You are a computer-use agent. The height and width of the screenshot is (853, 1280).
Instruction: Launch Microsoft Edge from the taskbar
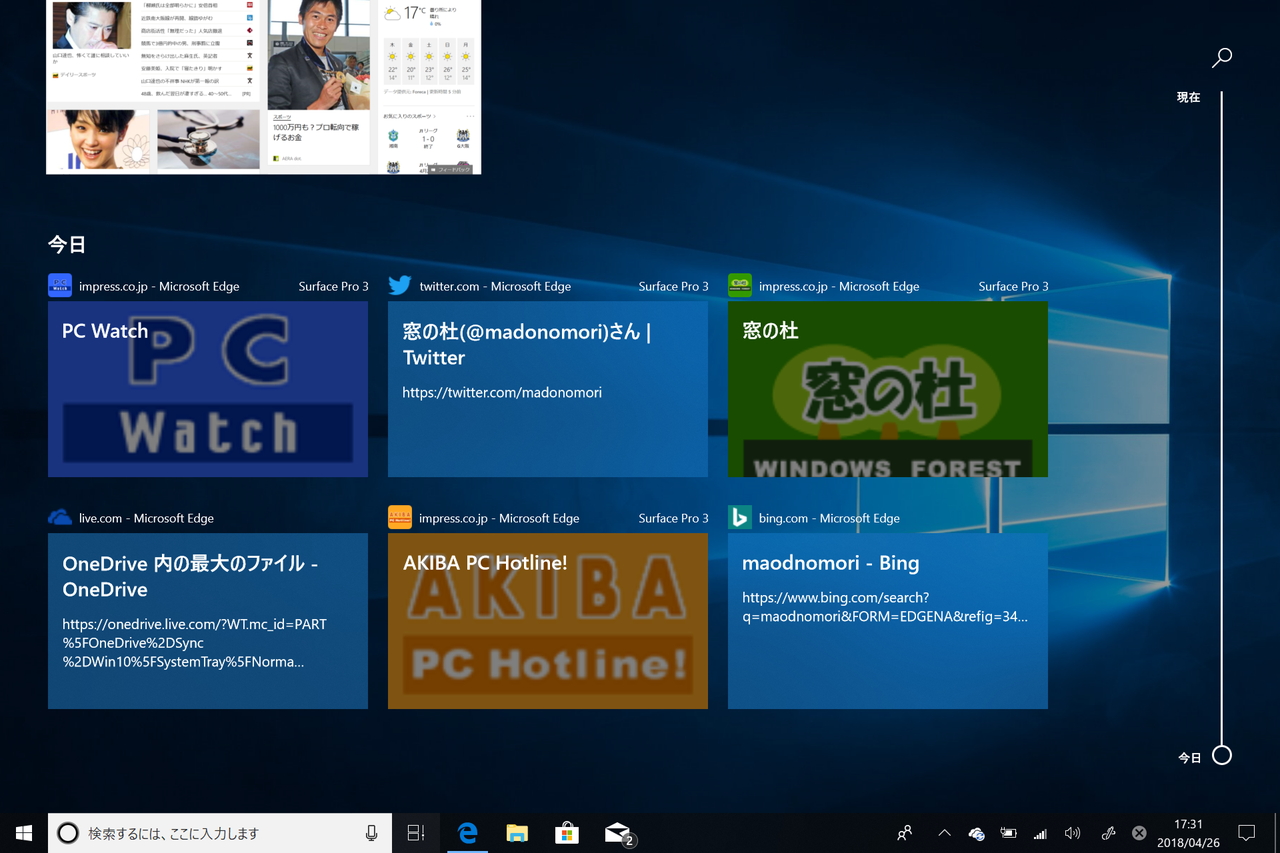pyautogui.click(x=467, y=833)
